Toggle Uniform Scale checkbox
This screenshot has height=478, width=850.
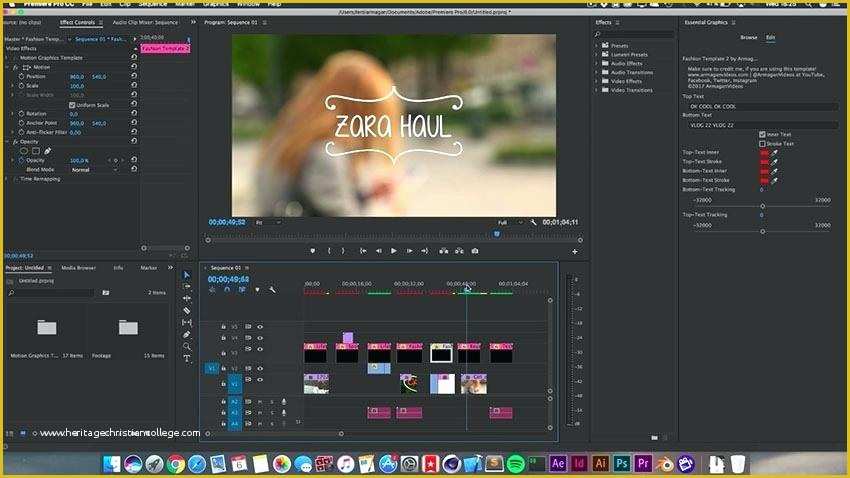pos(72,105)
